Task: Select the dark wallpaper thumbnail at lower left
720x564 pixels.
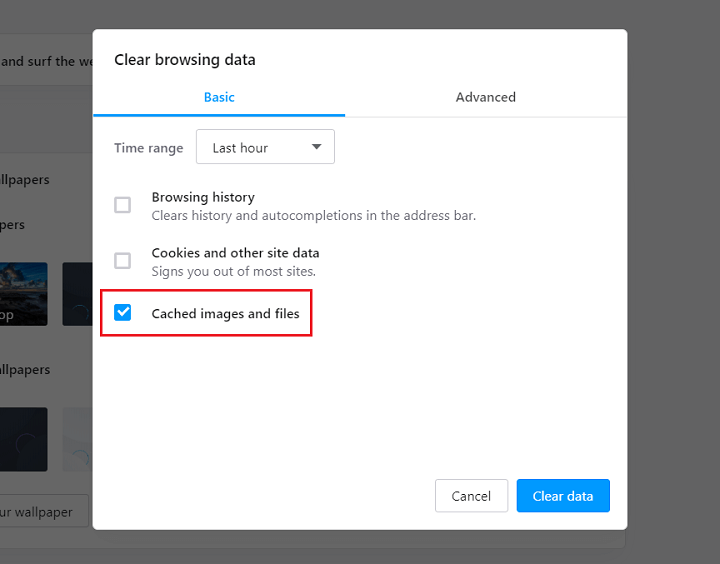Action: 23,439
